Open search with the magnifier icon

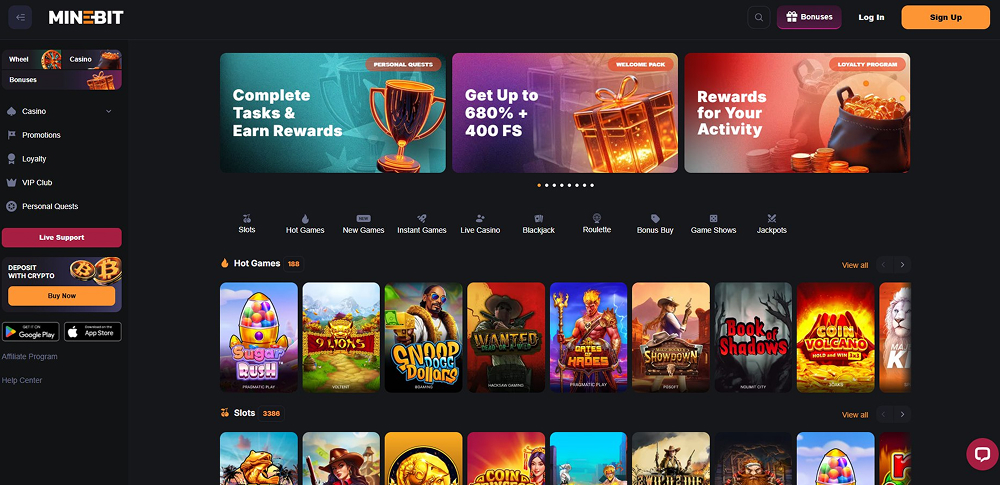coord(758,17)
